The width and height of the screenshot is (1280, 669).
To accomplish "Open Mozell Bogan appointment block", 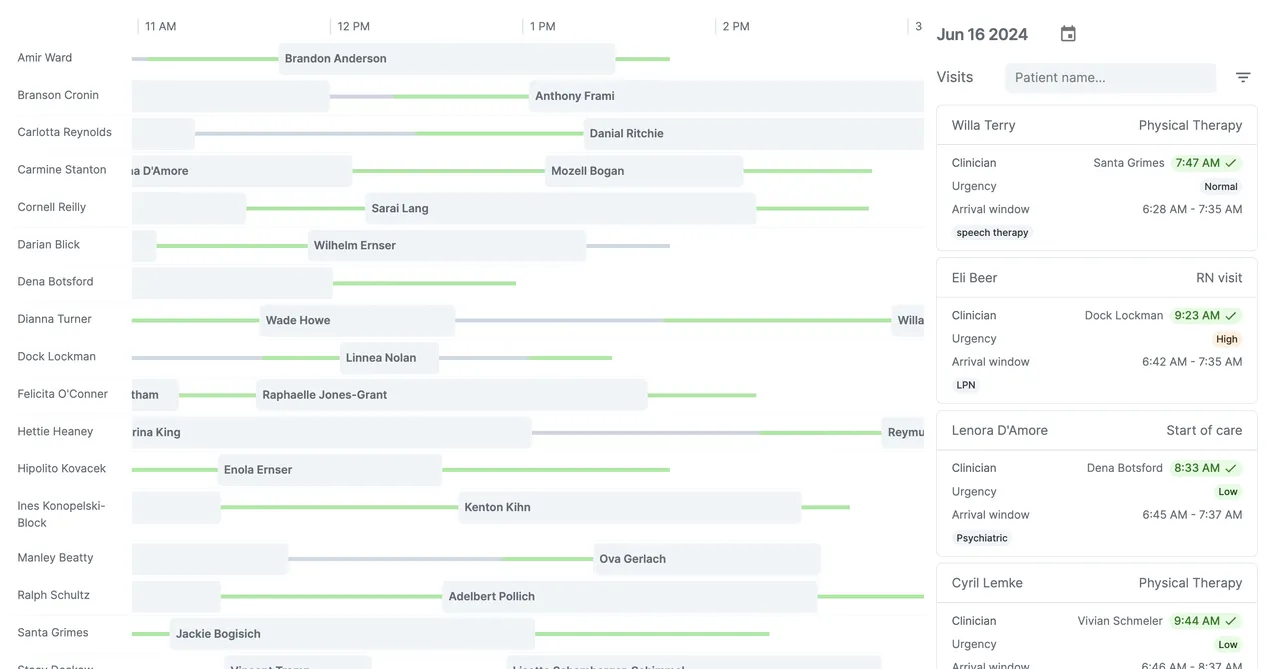I will click(x=644, y=171).
